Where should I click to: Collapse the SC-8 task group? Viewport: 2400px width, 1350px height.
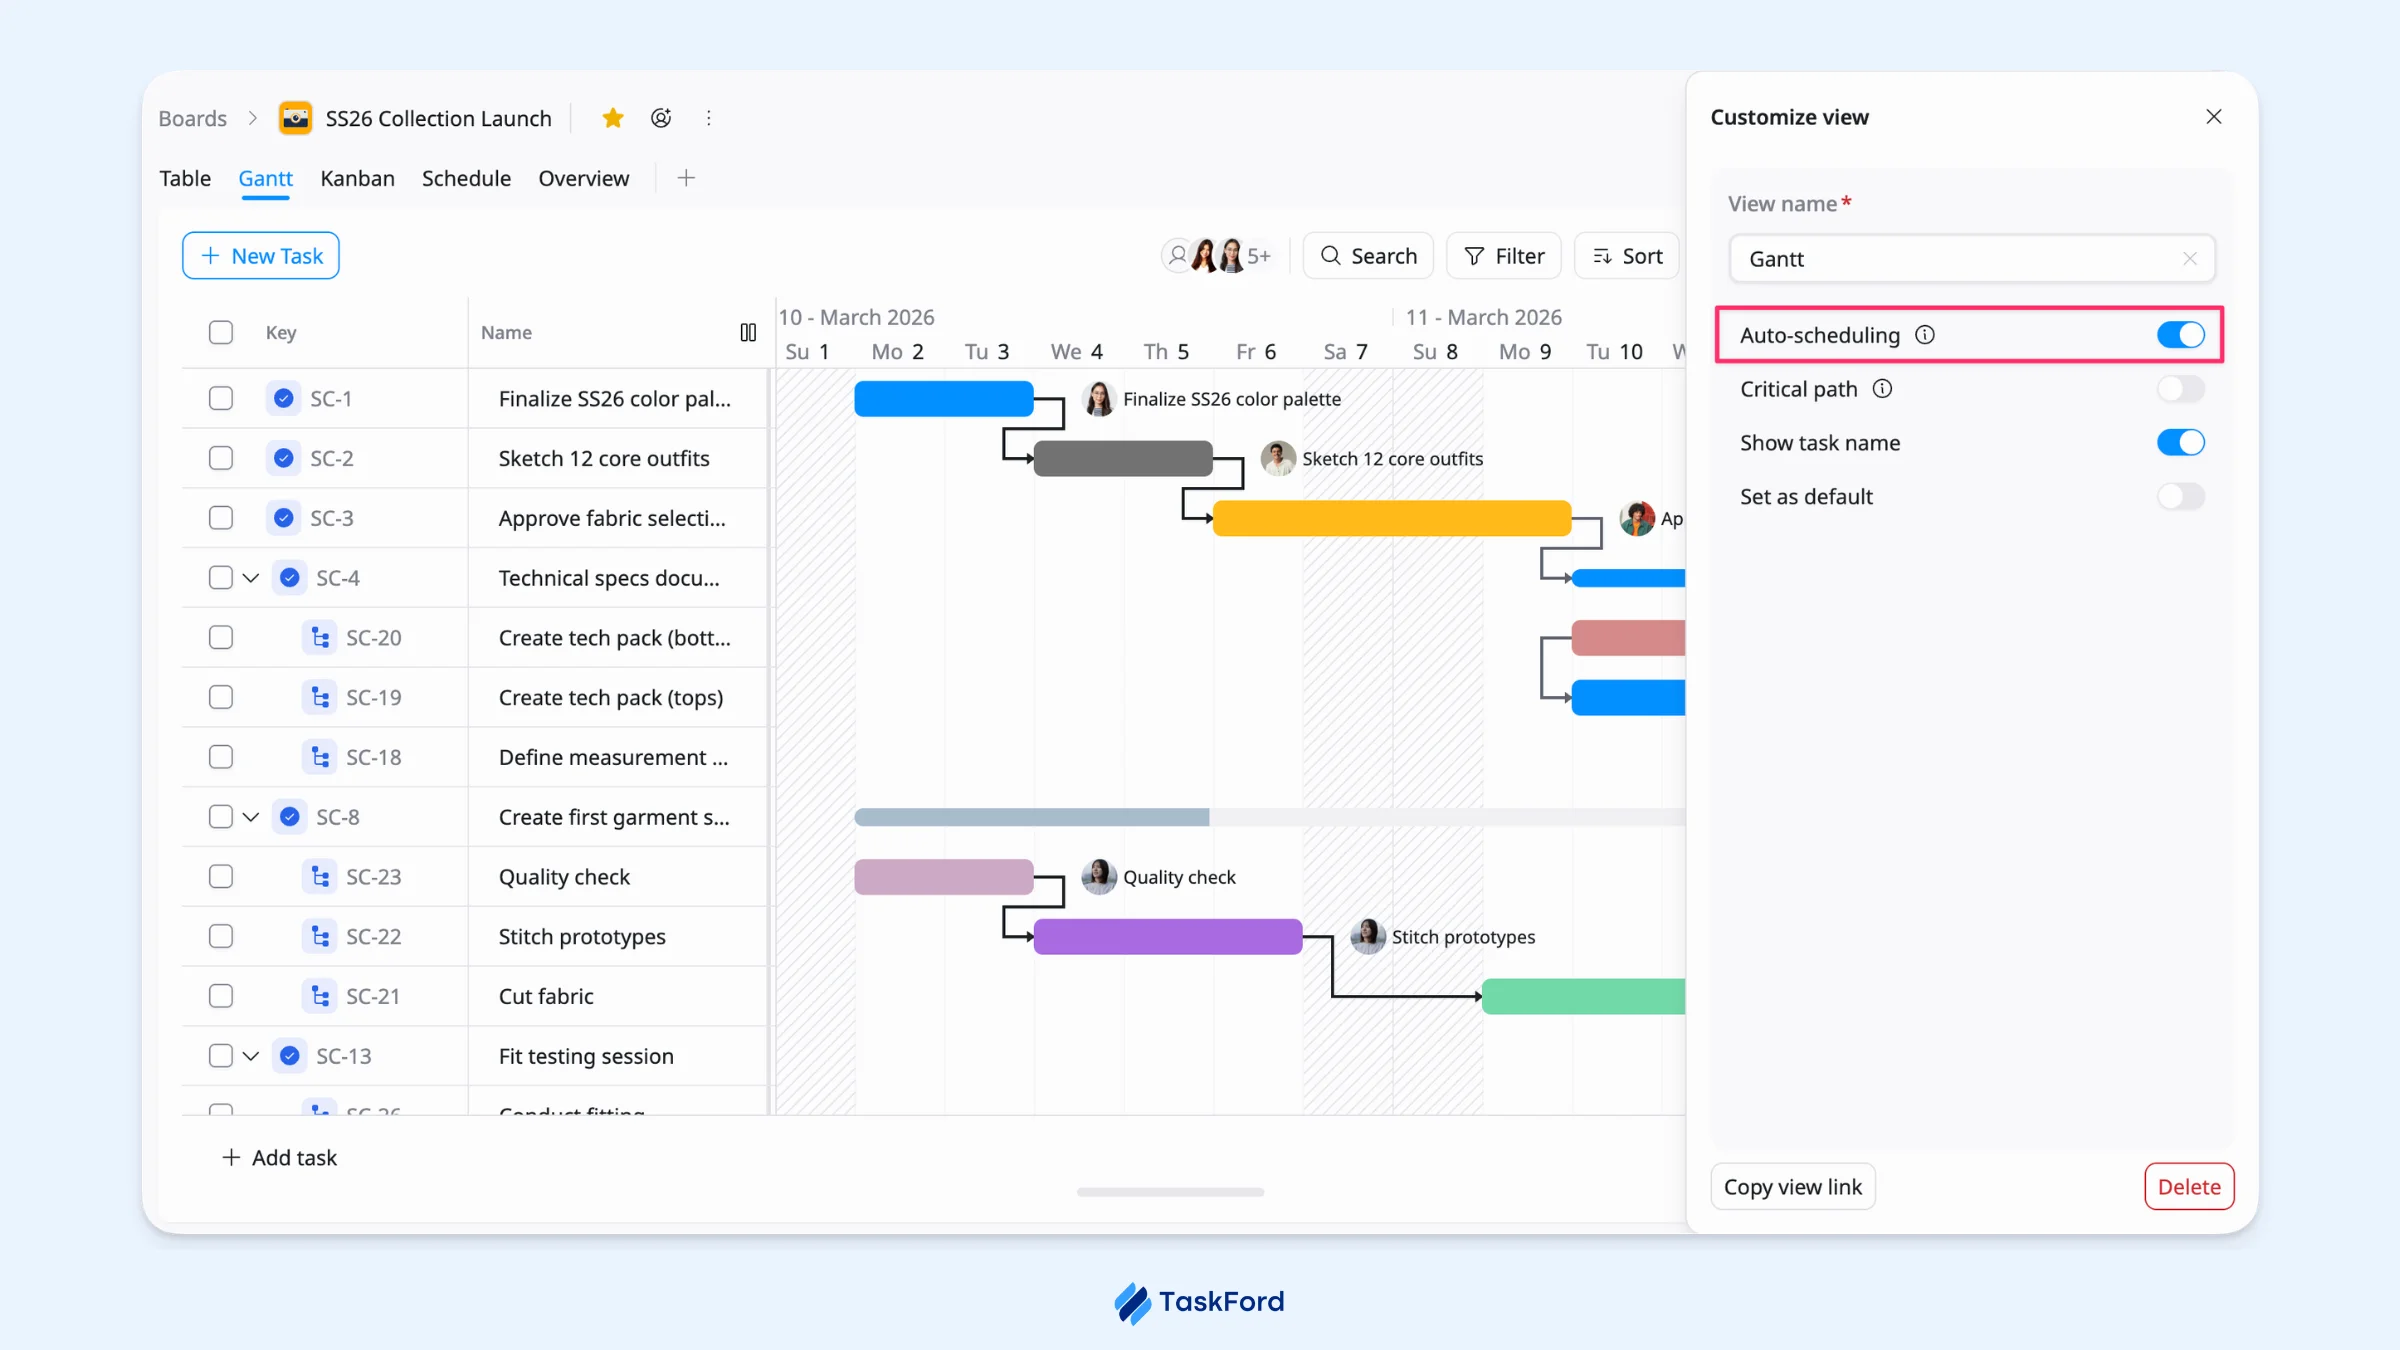coord(251,817)
